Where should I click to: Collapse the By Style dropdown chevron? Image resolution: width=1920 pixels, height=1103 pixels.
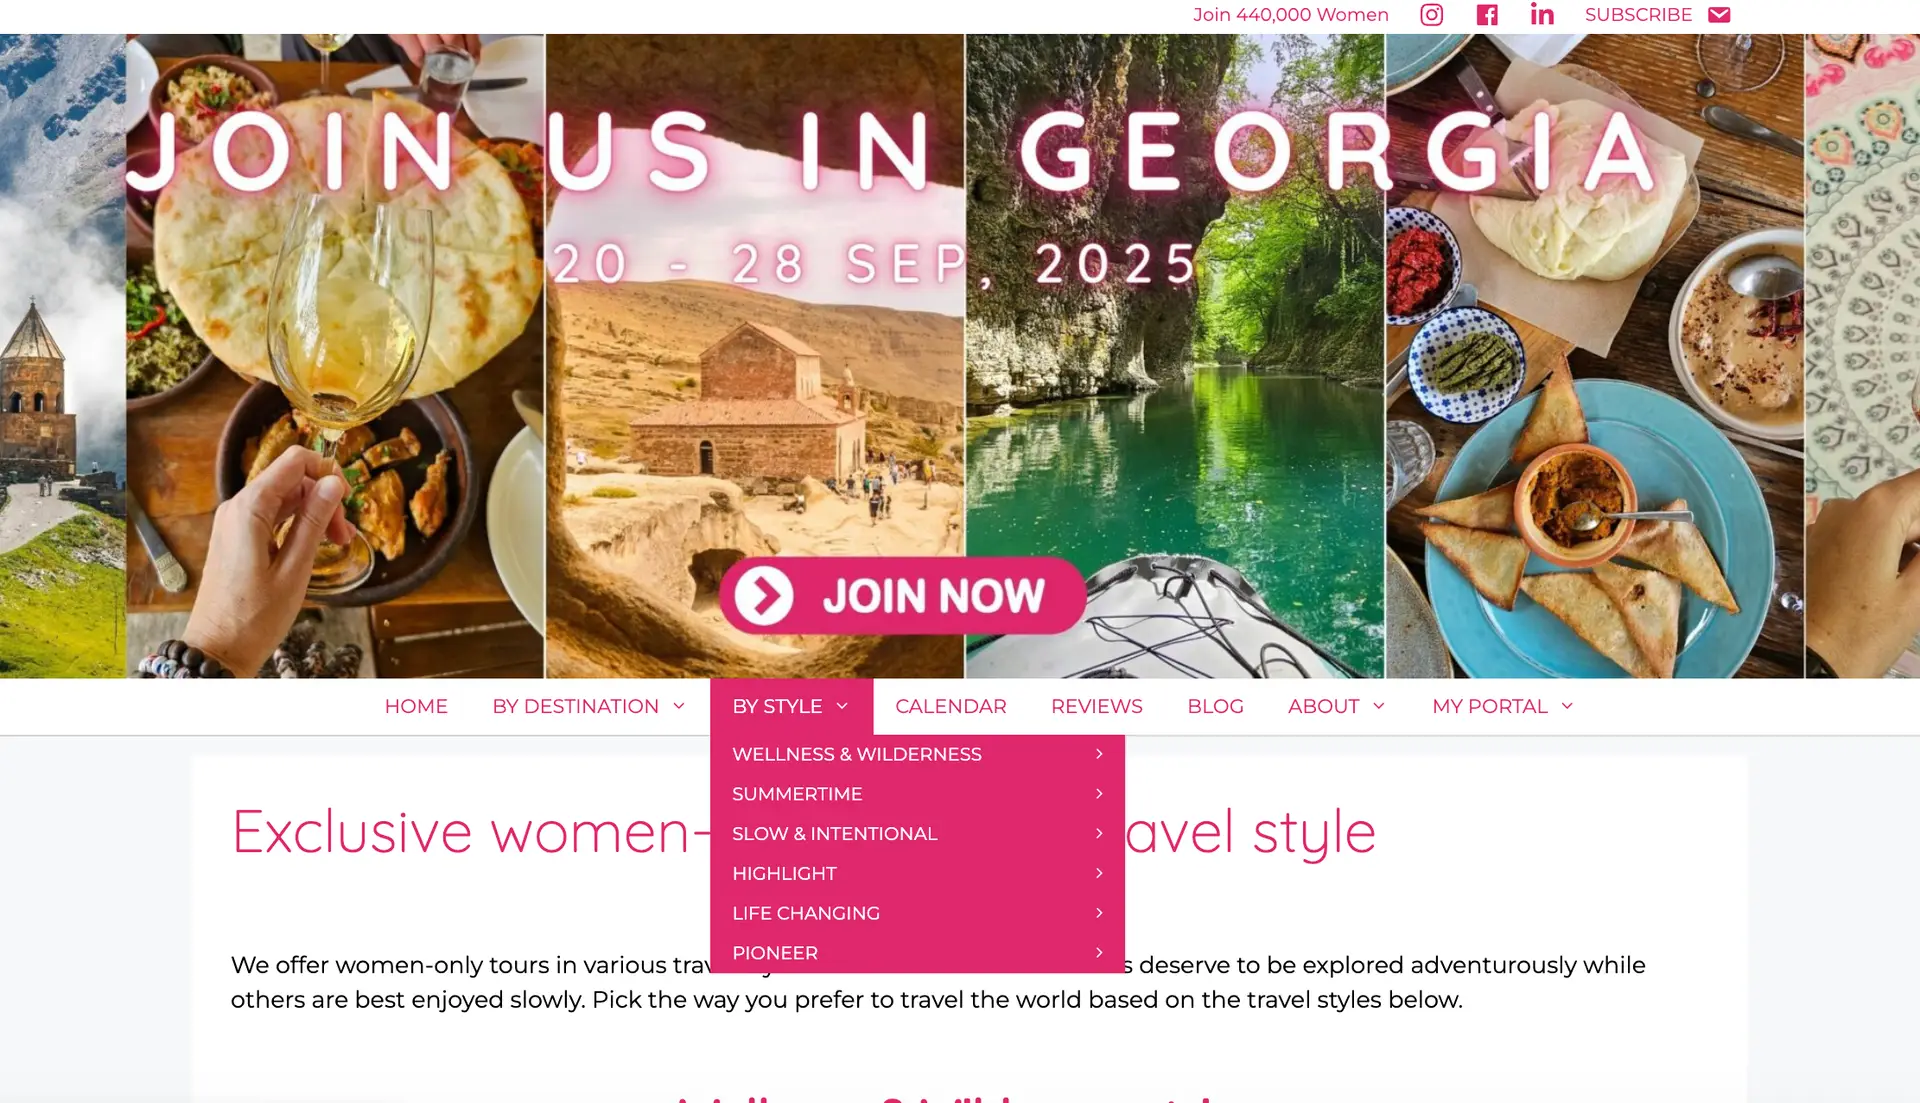842,706
